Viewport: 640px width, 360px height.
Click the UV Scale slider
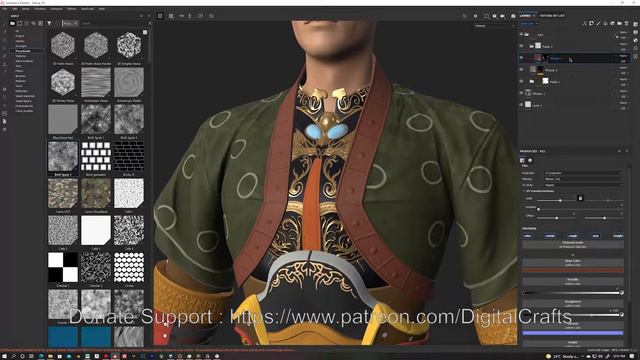click(x=556, y=200)
